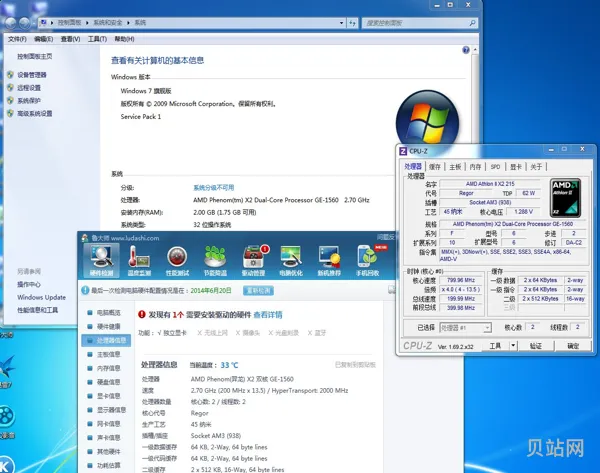Switch to the SPD tab in CPU-Z
Screen dimensions: 600x473
coord(496,167)
